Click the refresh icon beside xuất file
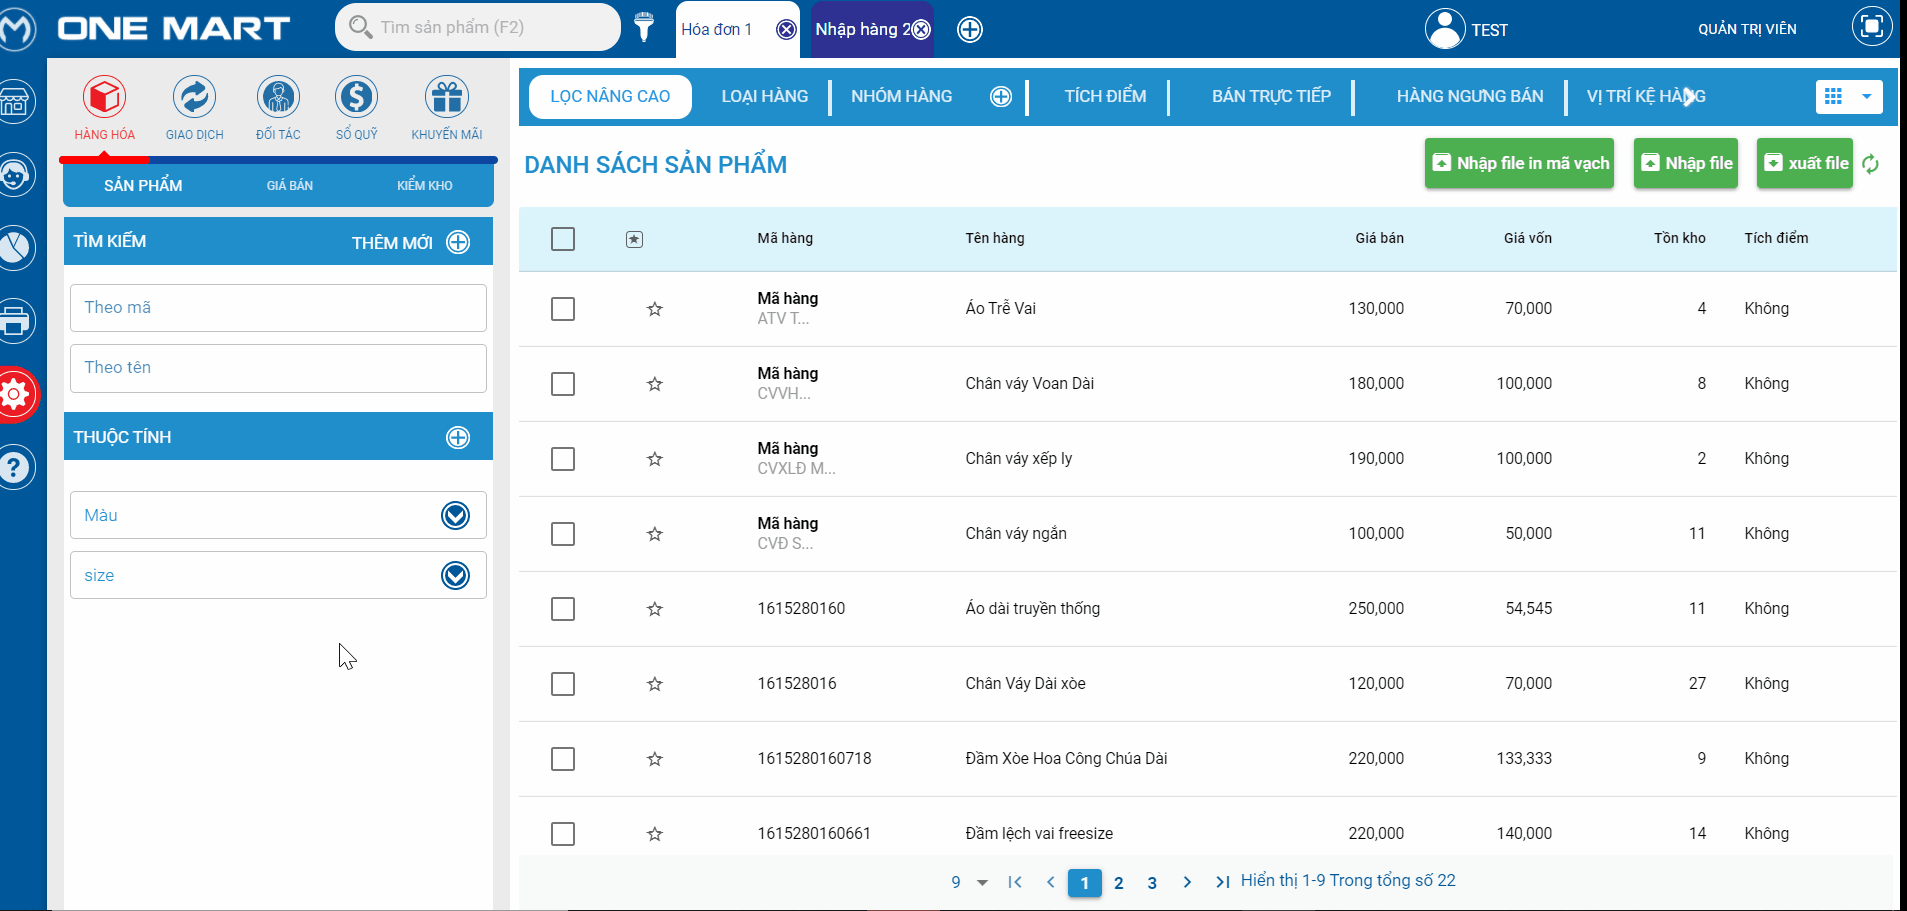The image size is (1907, 911). (1870, 164)
